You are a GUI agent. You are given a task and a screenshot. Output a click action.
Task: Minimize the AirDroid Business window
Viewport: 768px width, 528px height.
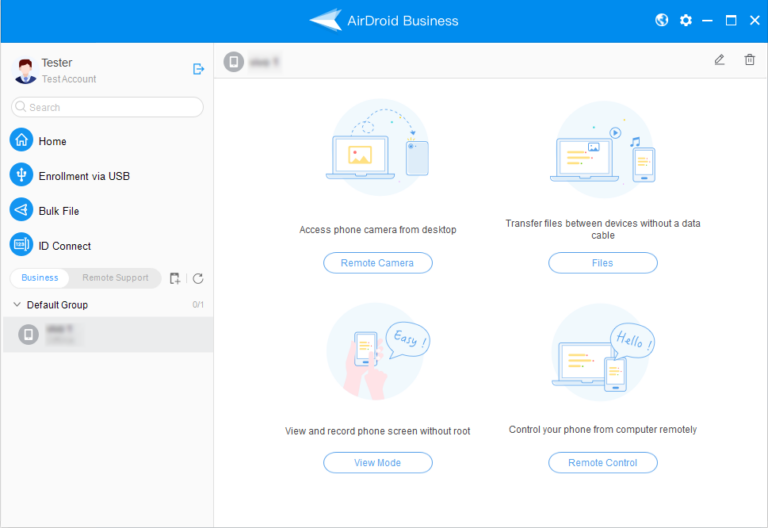[707, 21]
